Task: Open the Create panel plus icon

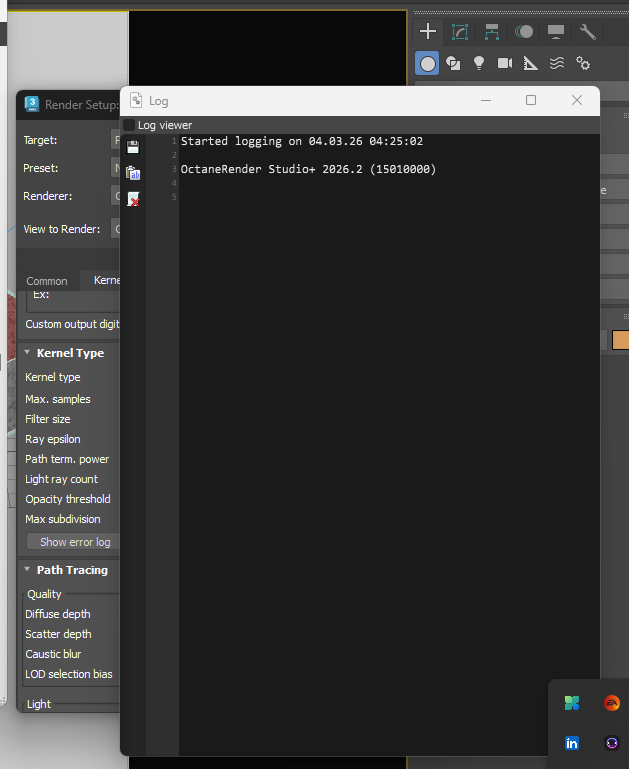Action: coord(428,31)
